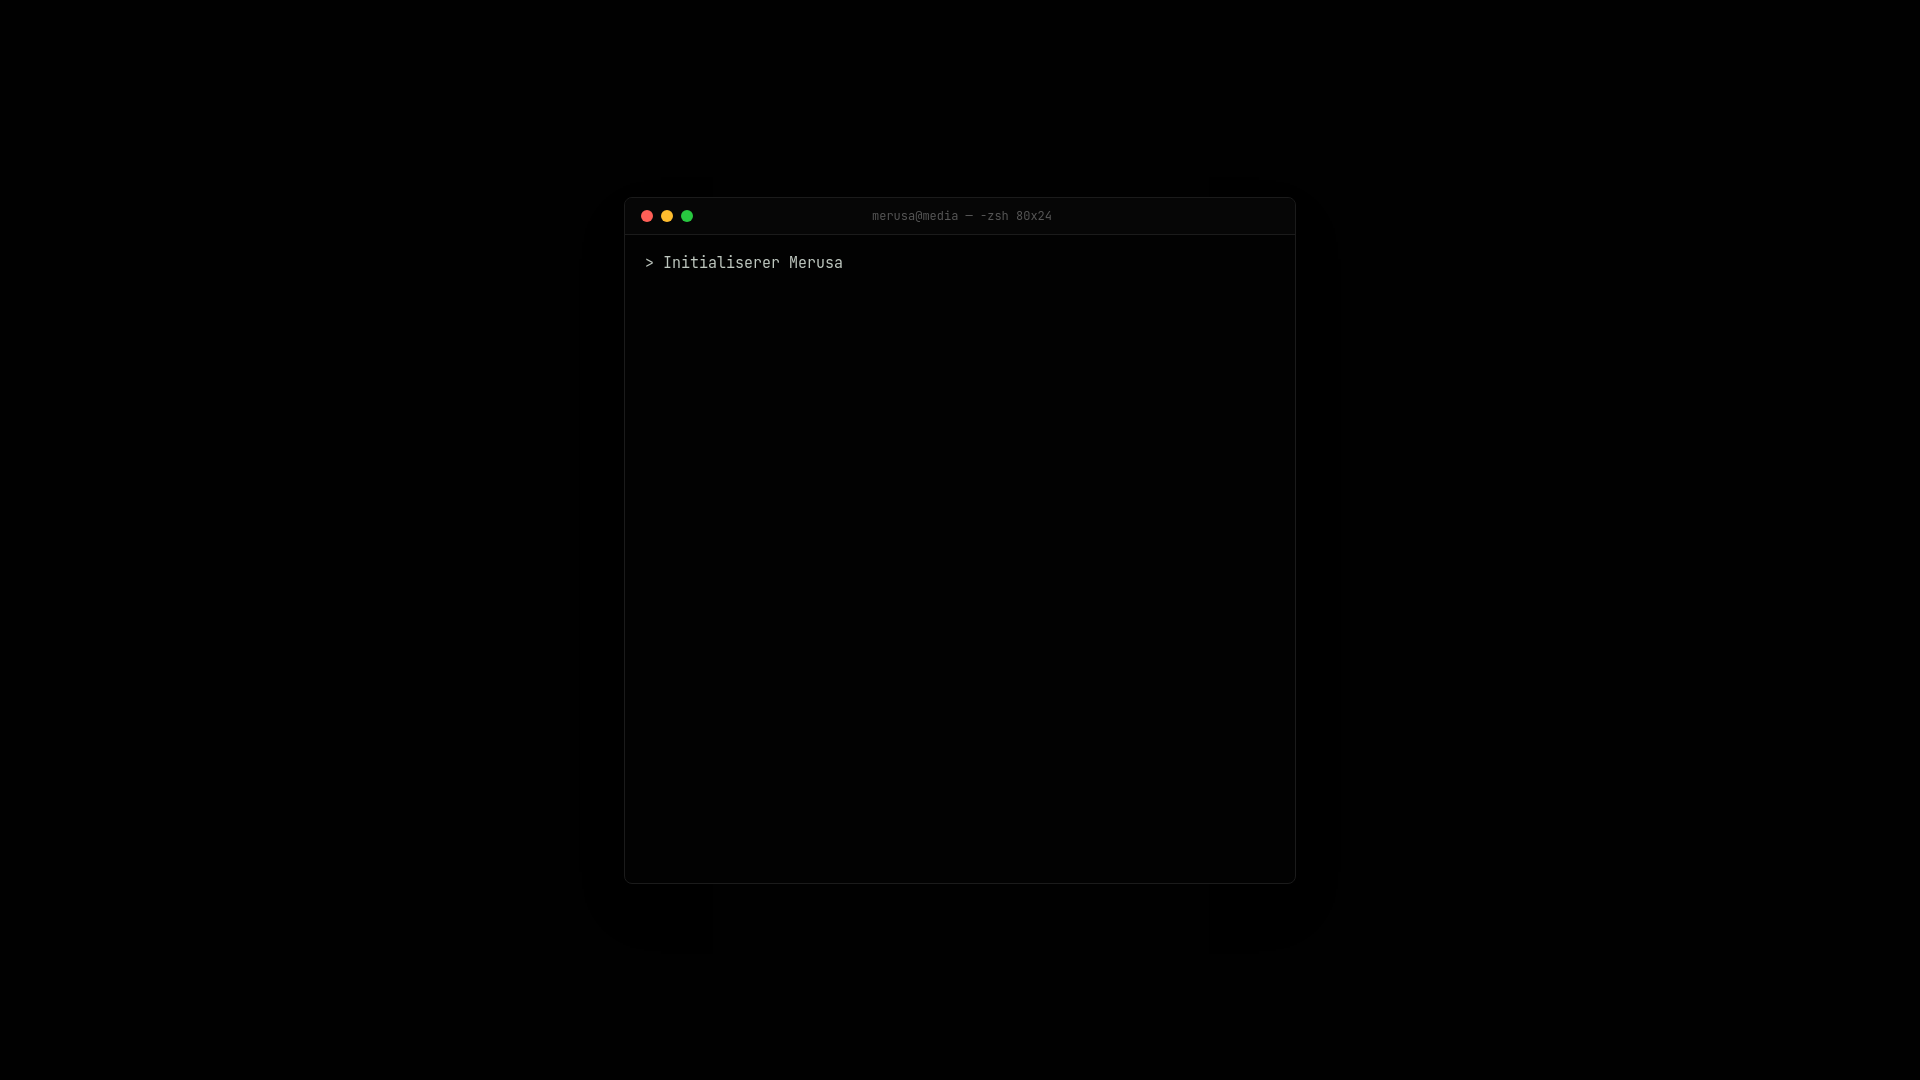Click the title text merusa@media — -zsh 80x24
Image resolution: width=1920 pixels, height=1080 pixels.
[961, 216]
